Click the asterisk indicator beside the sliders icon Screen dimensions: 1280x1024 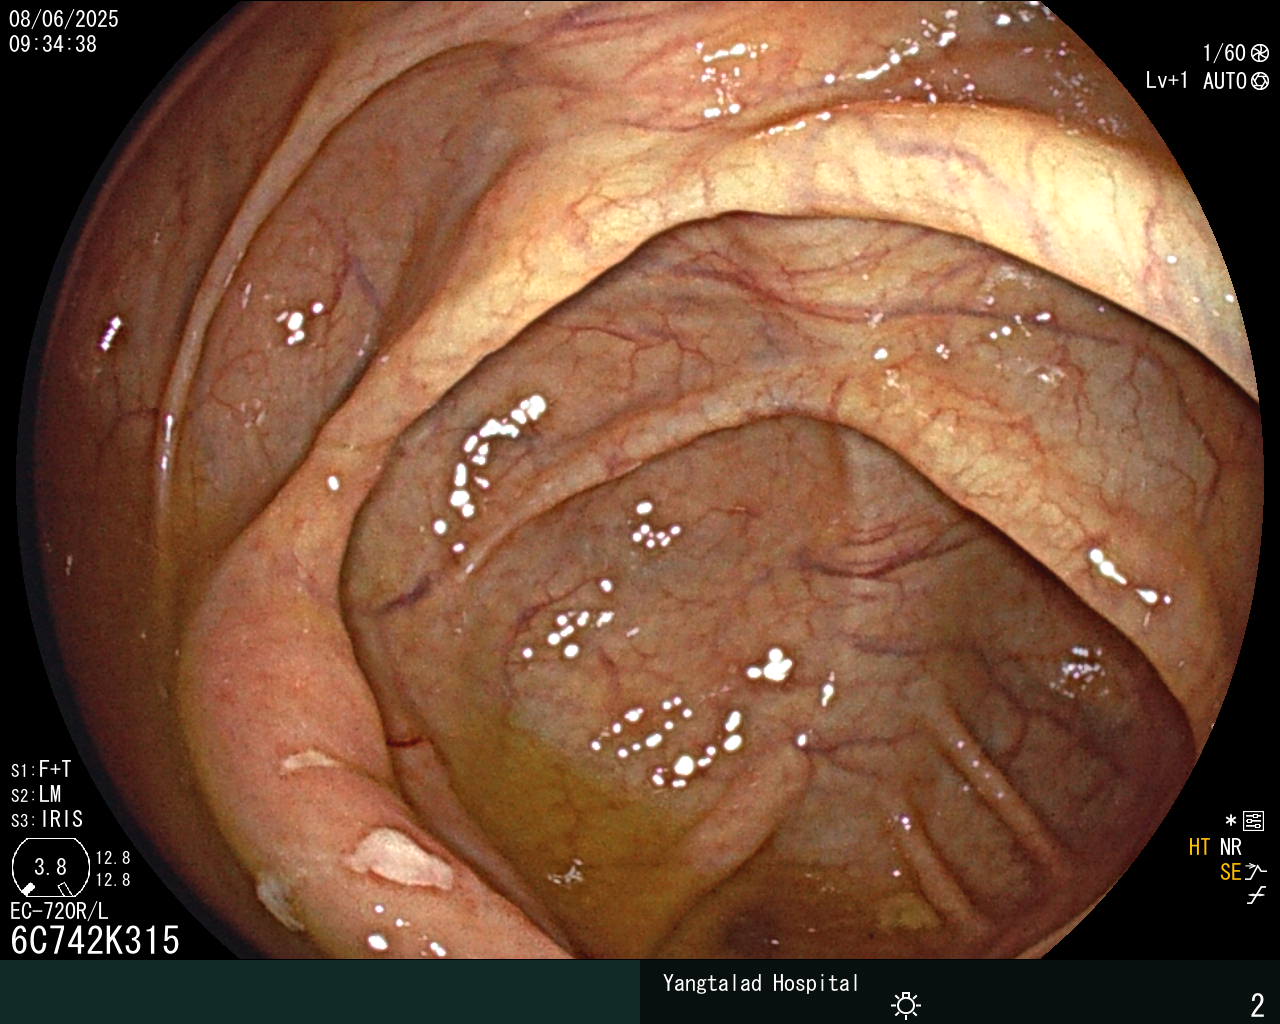1231,821
